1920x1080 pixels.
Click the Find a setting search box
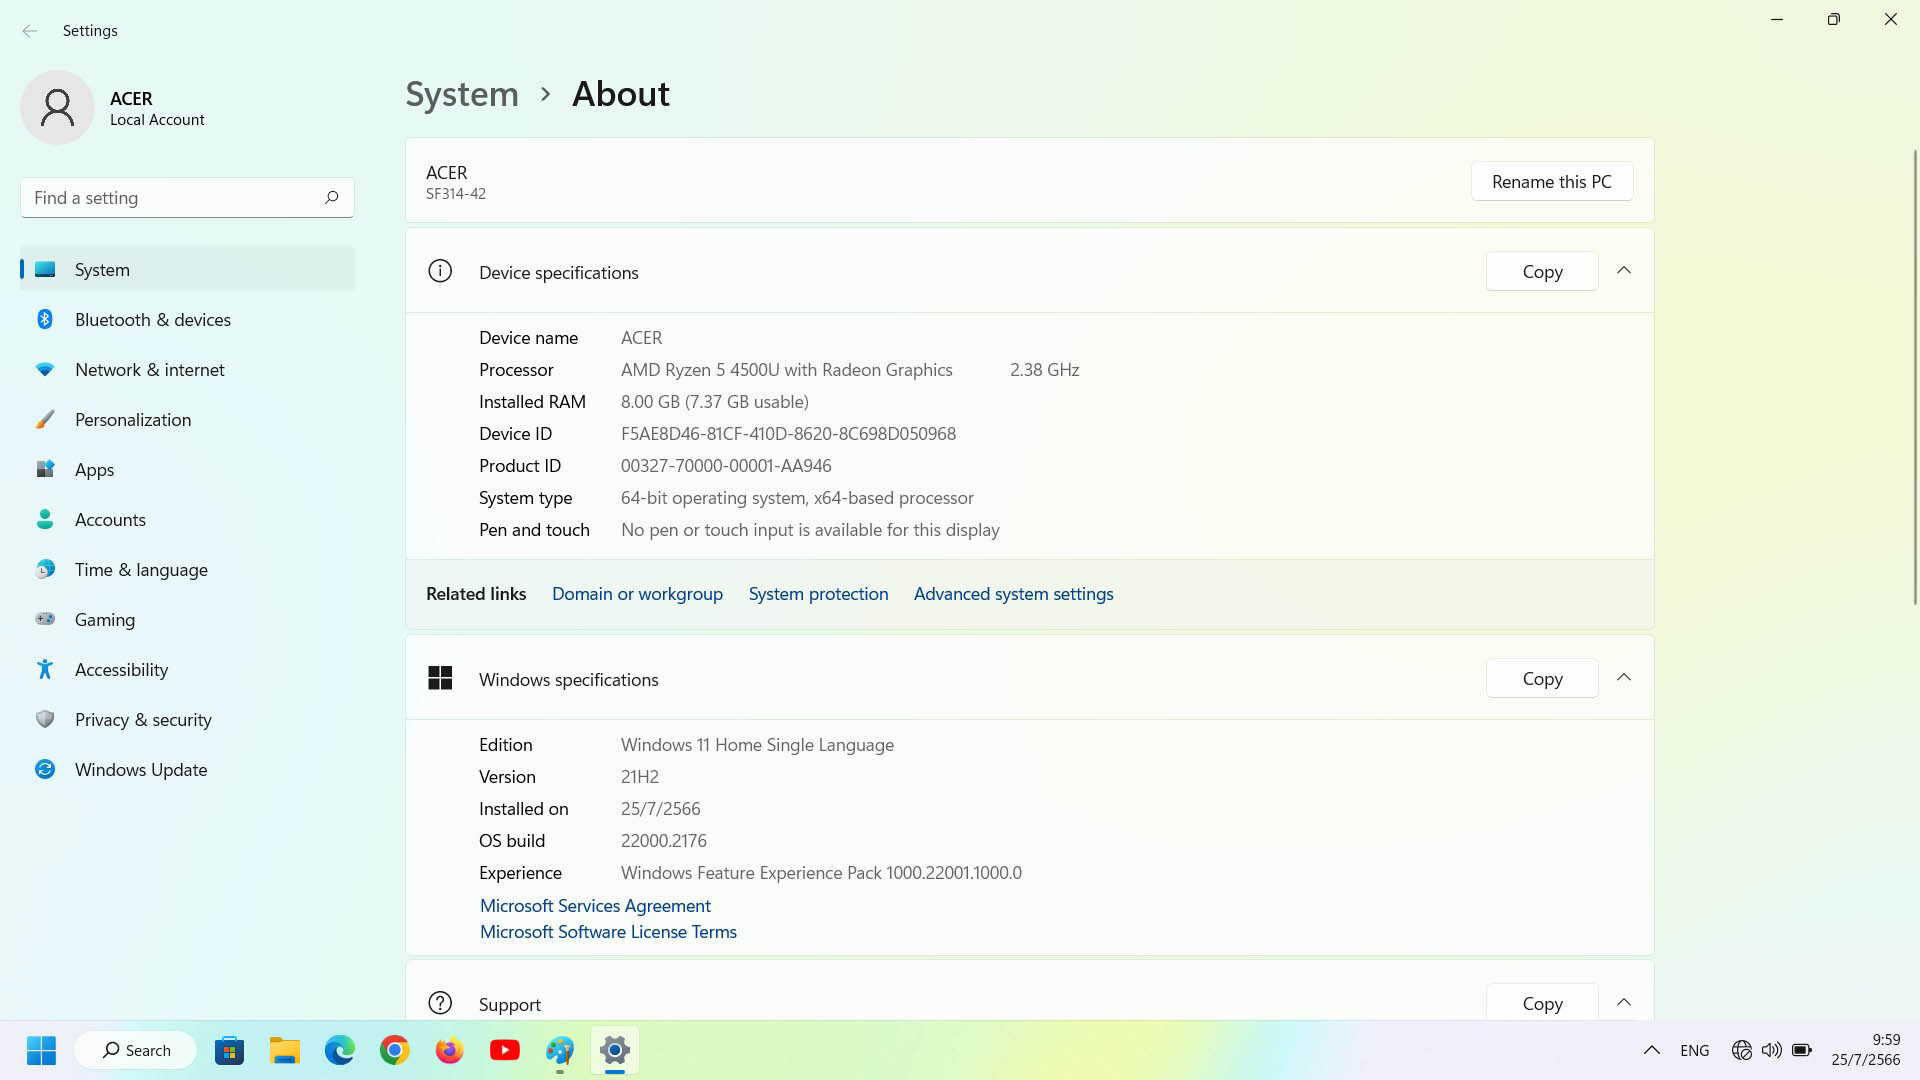[x=187, y=197]
